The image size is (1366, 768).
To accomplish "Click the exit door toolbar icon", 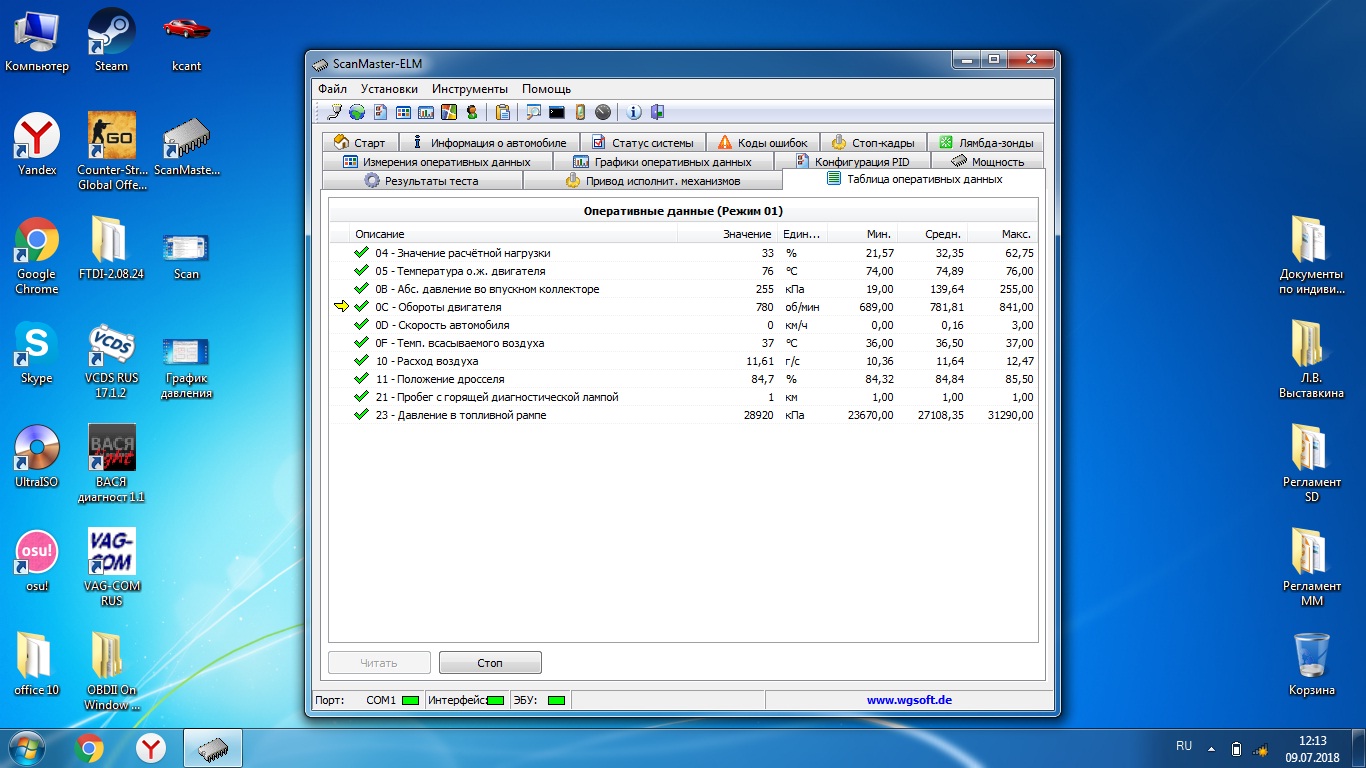I will (657, 112).
